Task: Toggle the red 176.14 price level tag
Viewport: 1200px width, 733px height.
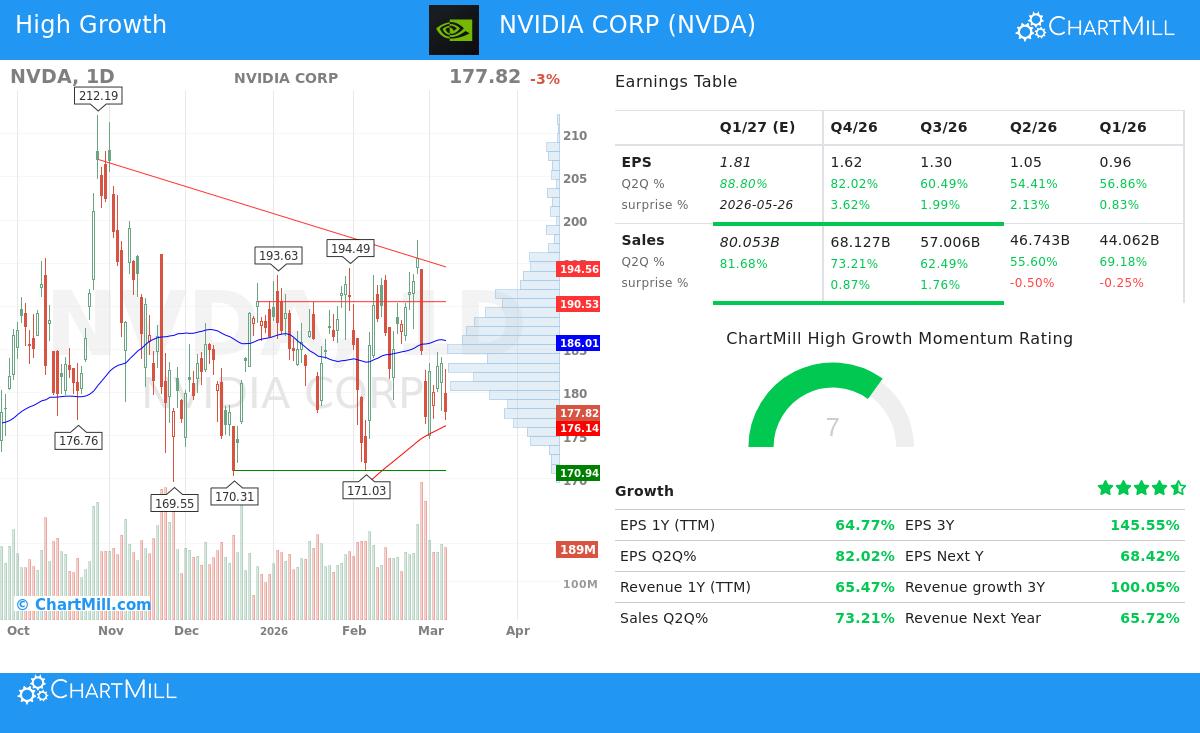Action: tap(578, 428)
